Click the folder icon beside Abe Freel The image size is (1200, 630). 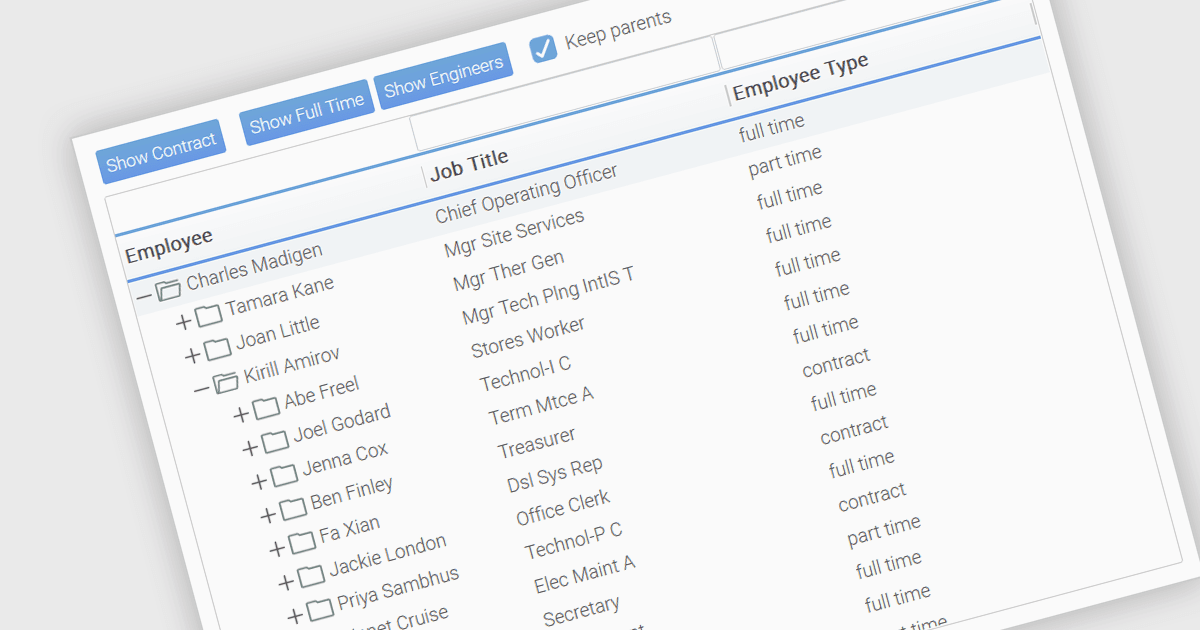coord(265,407)
